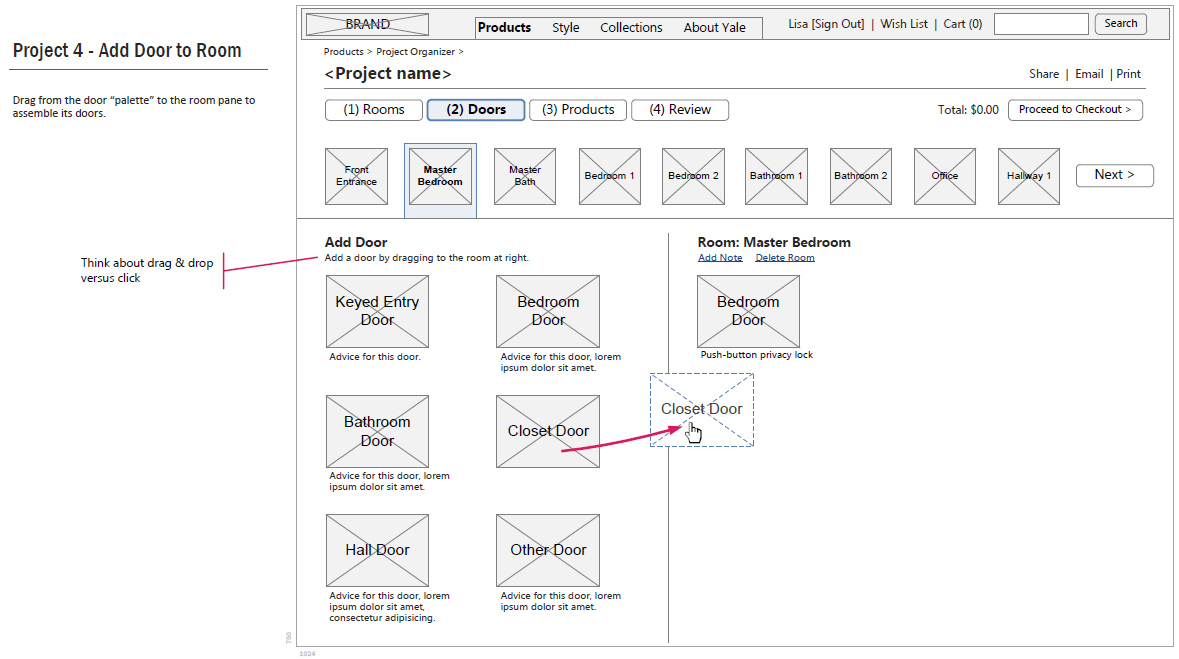The width and height of the screenshot is (1179, 659).
Task: Focus the search input field
Action: tap(1041, 24)
